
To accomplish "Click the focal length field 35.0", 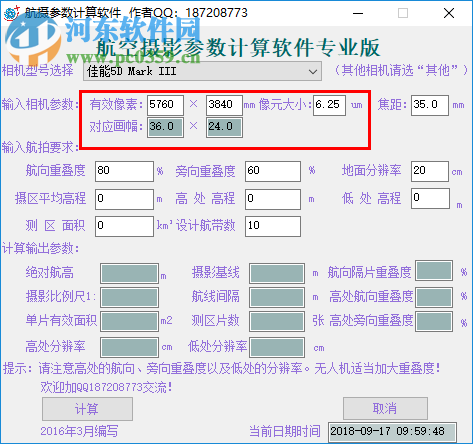I will click(x=430, y=105).
